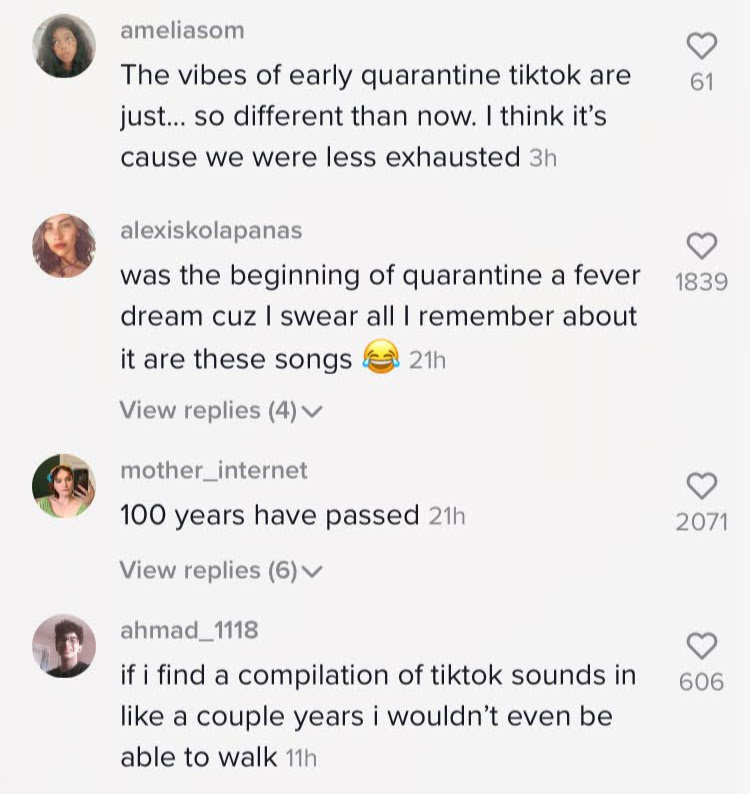Heart ahmad_1118's comment about tiktok sounds
750x794 pixels.
(x=703, y=645)
